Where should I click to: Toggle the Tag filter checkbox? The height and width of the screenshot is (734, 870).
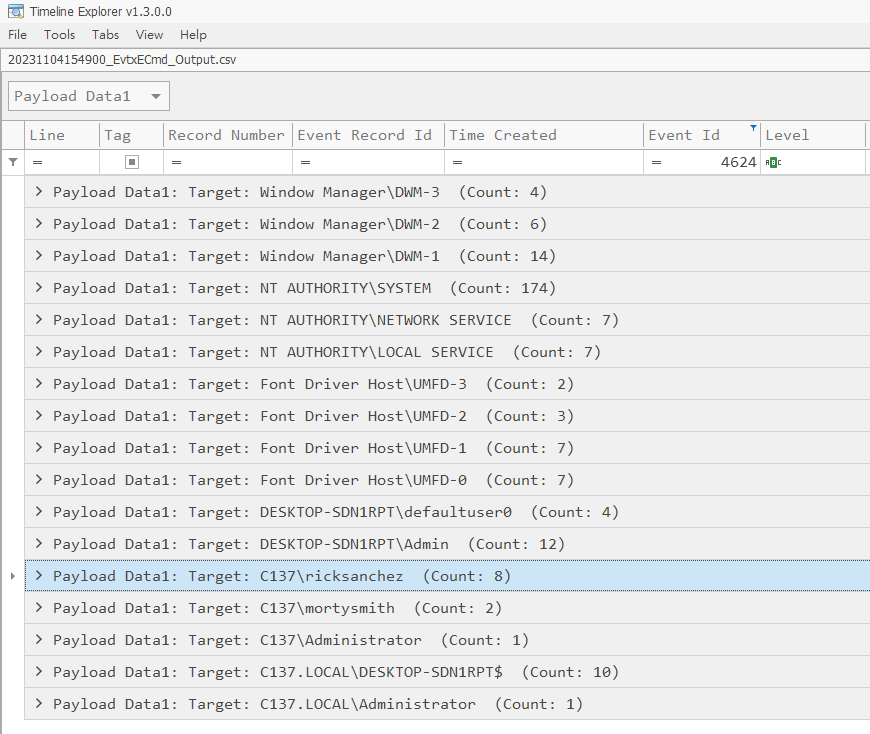point(131,162)
